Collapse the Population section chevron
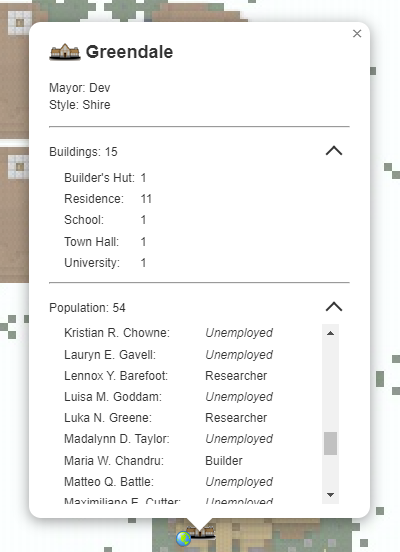Image resolution: width=400 pixels, height=552 pixels. pyautogui.click(x=334, y=307)
